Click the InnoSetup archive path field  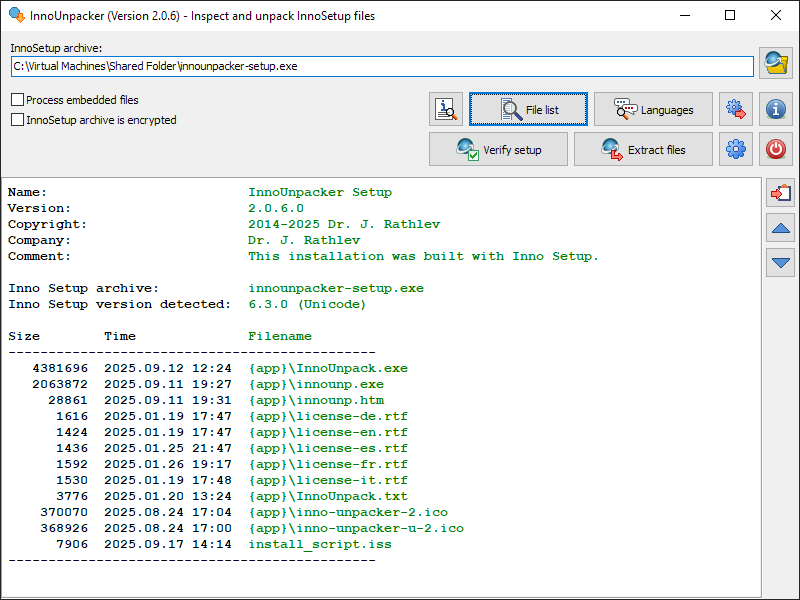coord(382,66)
